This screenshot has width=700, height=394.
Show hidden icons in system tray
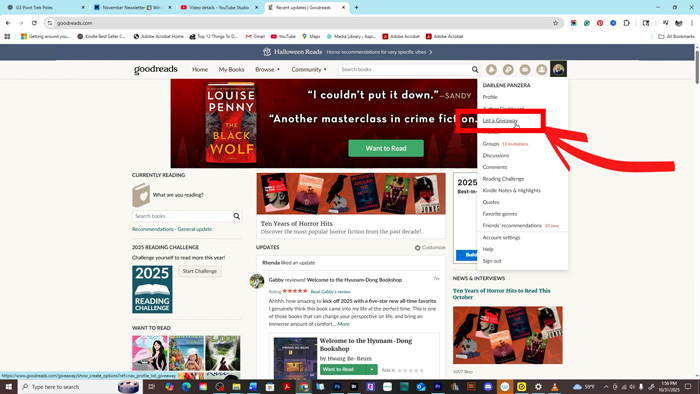tap(606, 387)
